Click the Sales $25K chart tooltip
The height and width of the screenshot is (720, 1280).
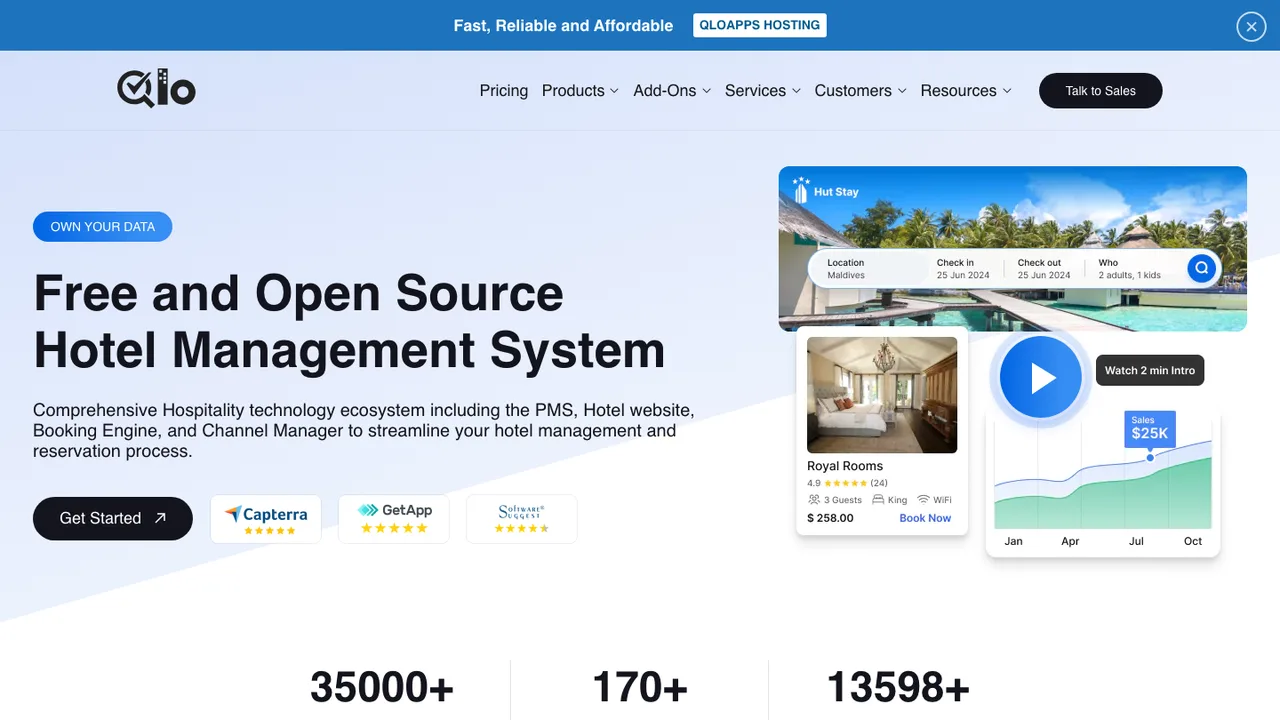[x=1150, y=428]
